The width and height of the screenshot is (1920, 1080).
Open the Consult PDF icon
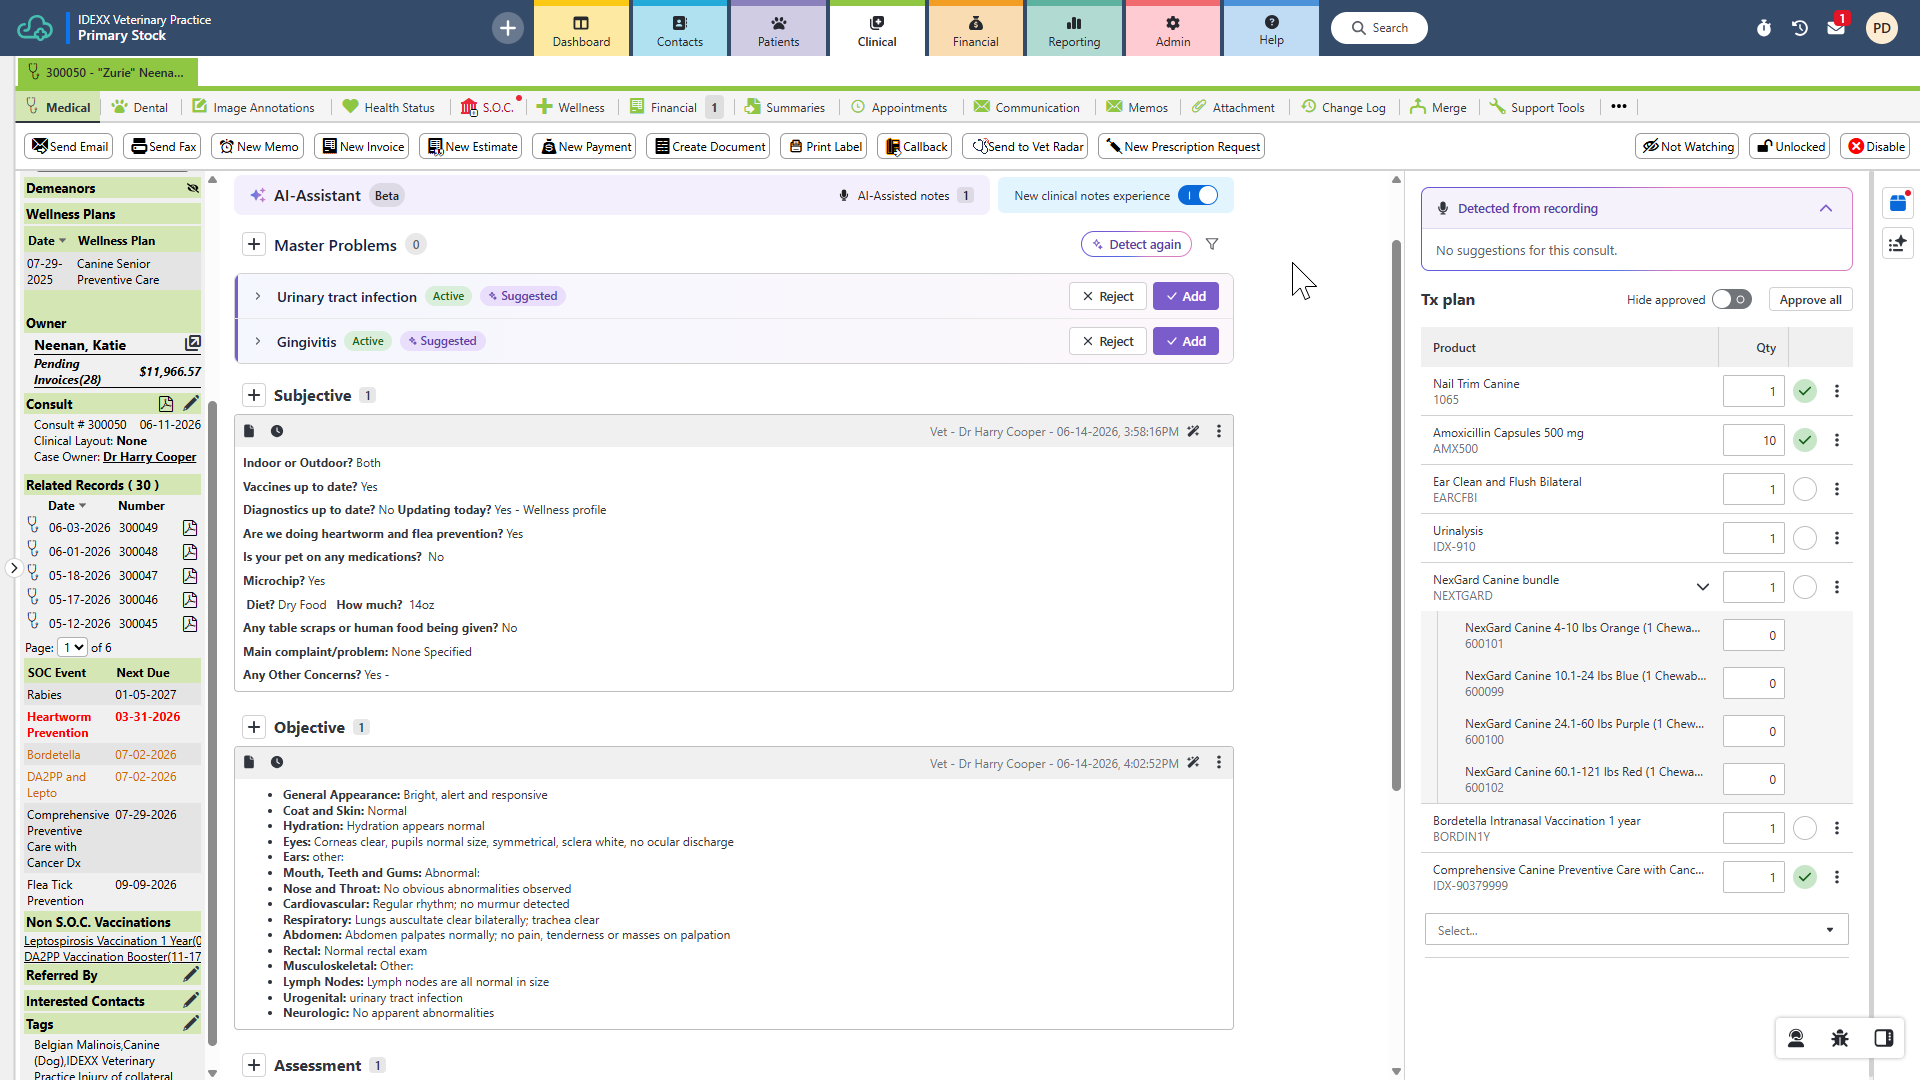point(166,404)
